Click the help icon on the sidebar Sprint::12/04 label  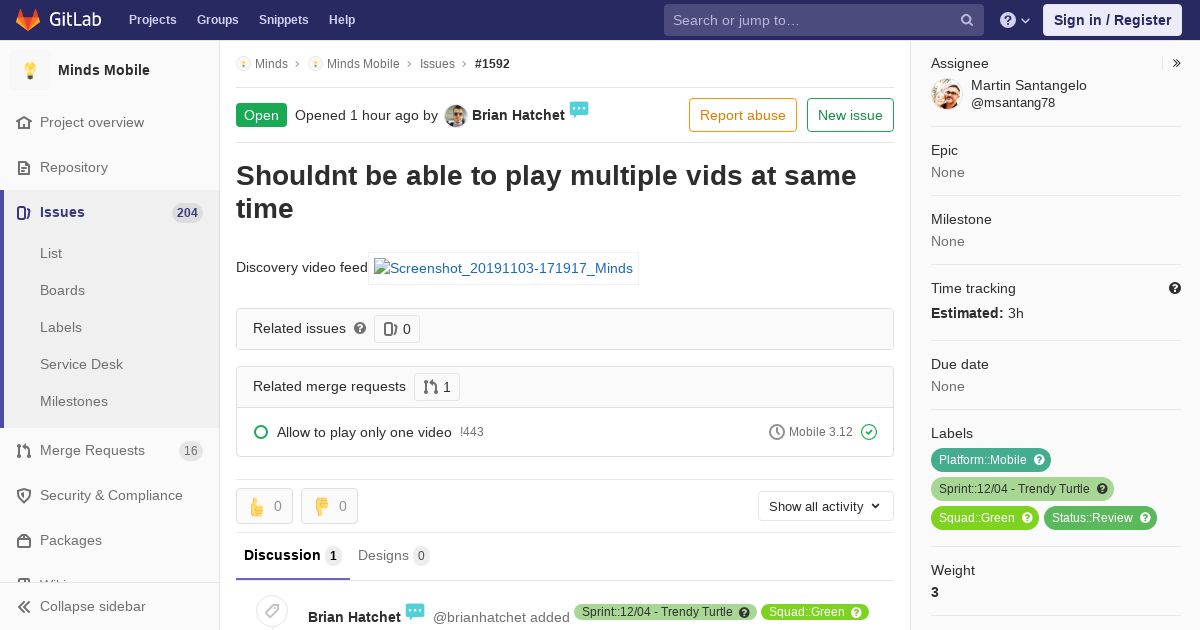[x=1102, y=489]
